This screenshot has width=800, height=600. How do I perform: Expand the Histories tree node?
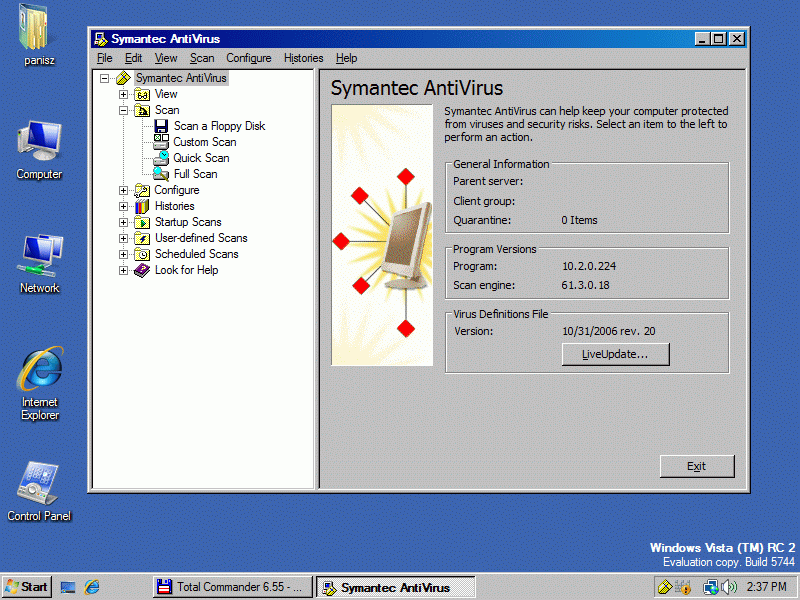123,206
